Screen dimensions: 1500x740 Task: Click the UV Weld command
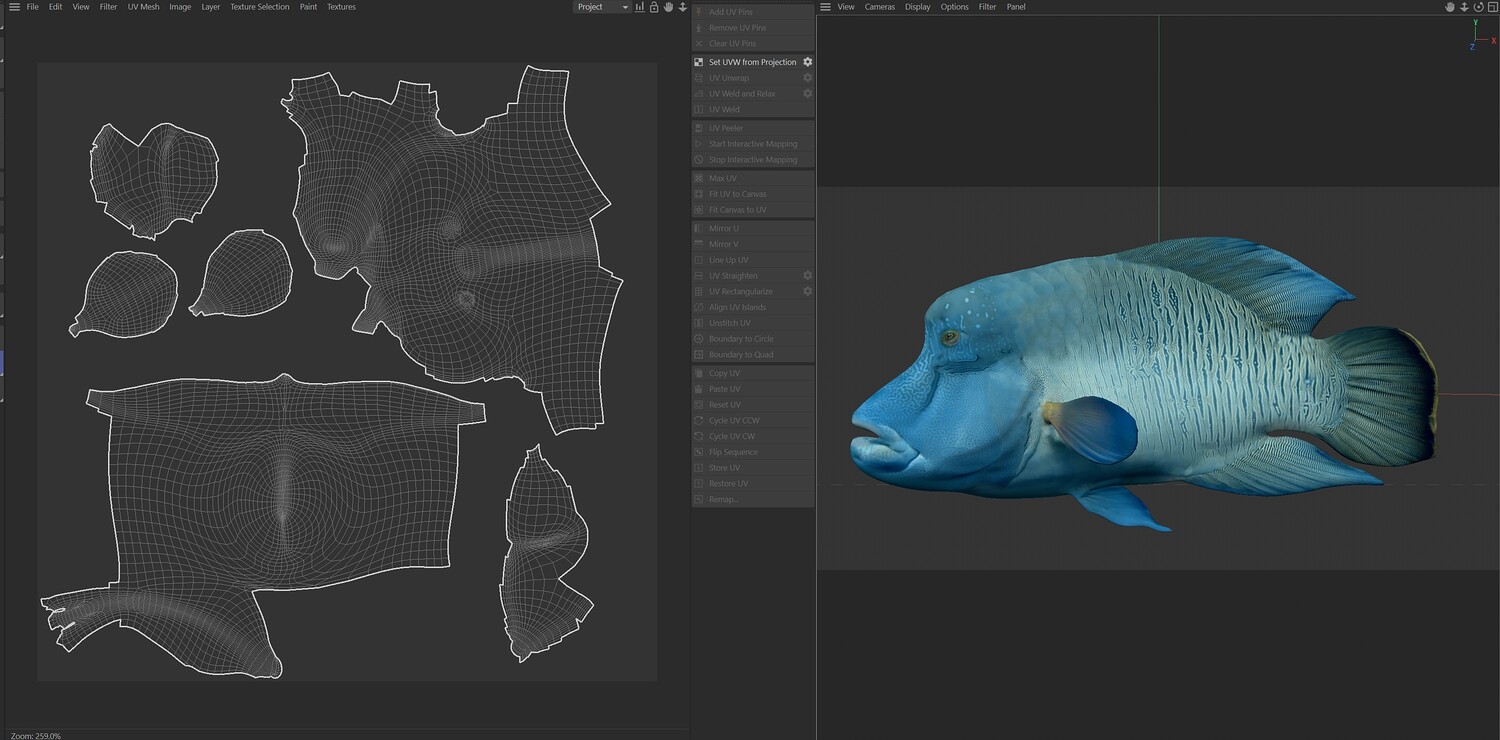(753, 110)
